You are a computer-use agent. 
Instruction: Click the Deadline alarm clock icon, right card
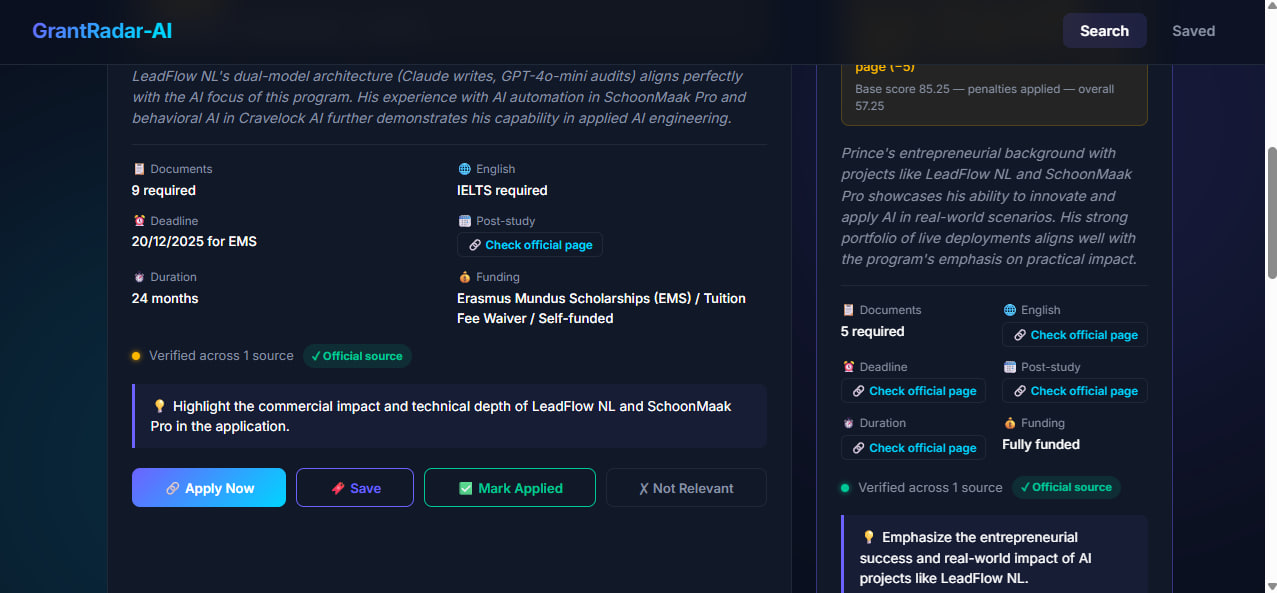(848, 367)
